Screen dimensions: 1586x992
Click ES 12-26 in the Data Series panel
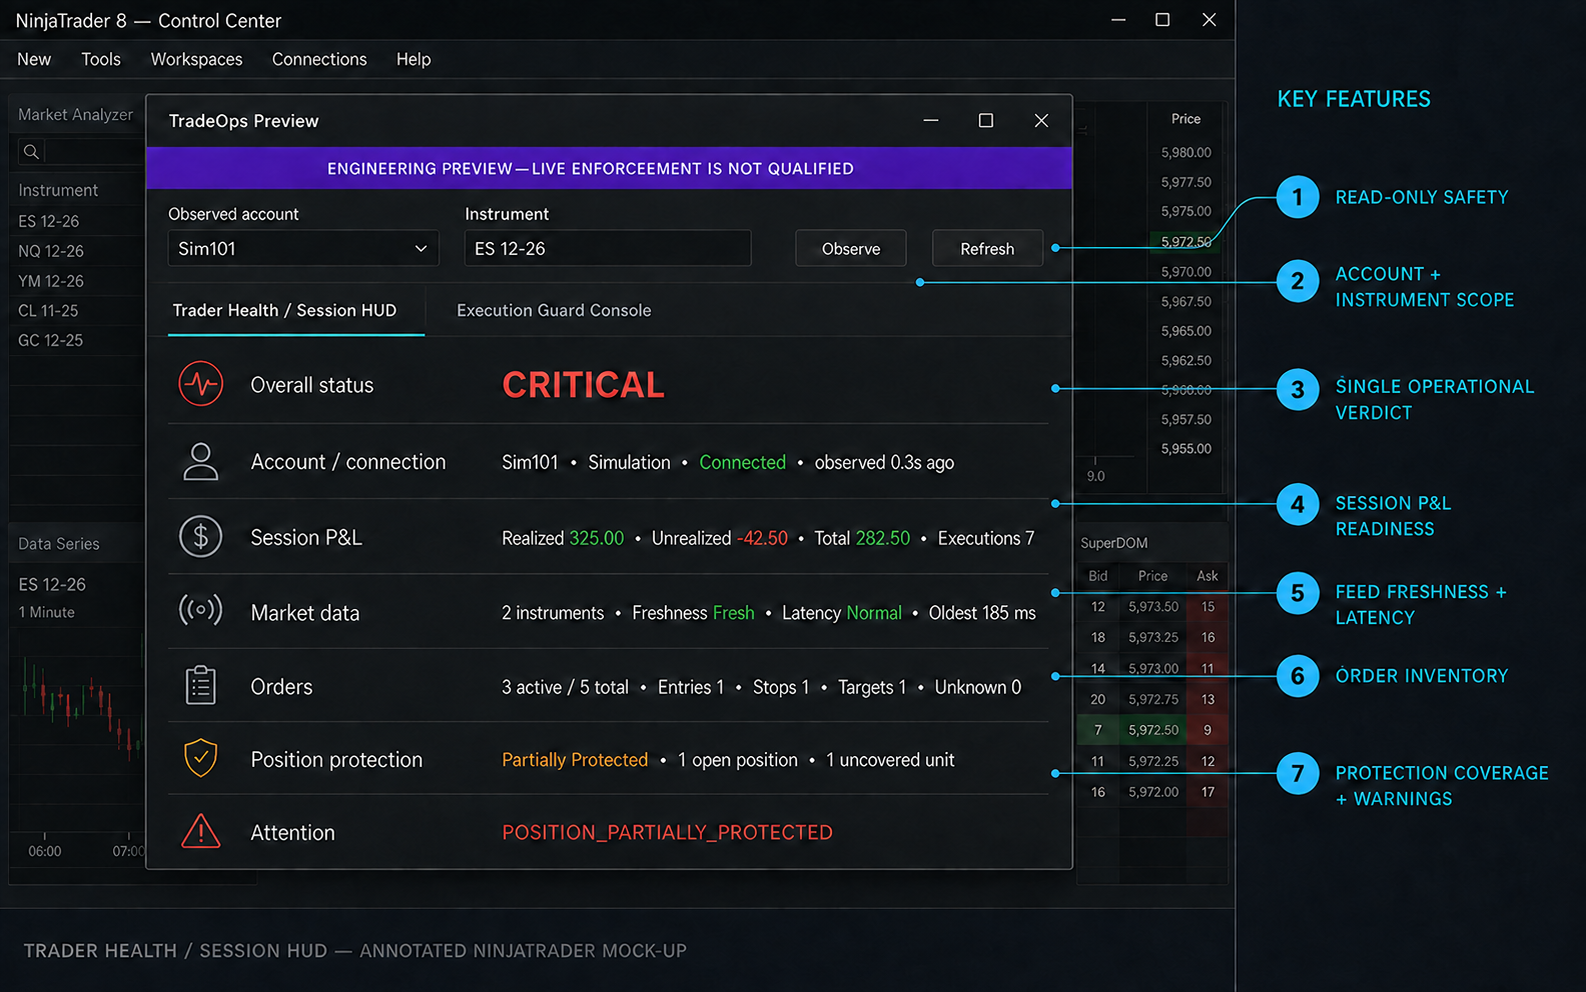click(52, 584)
